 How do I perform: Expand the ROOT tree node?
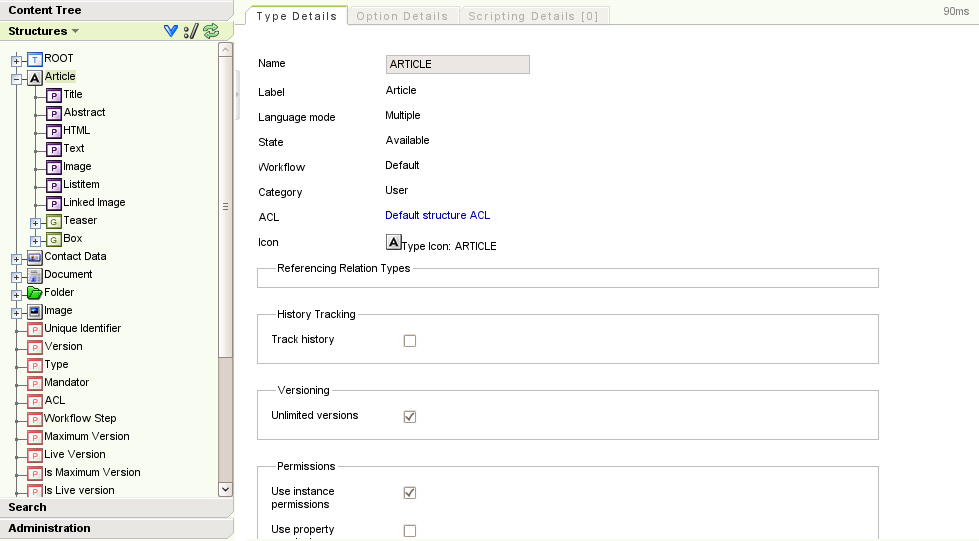coord(17,59)
